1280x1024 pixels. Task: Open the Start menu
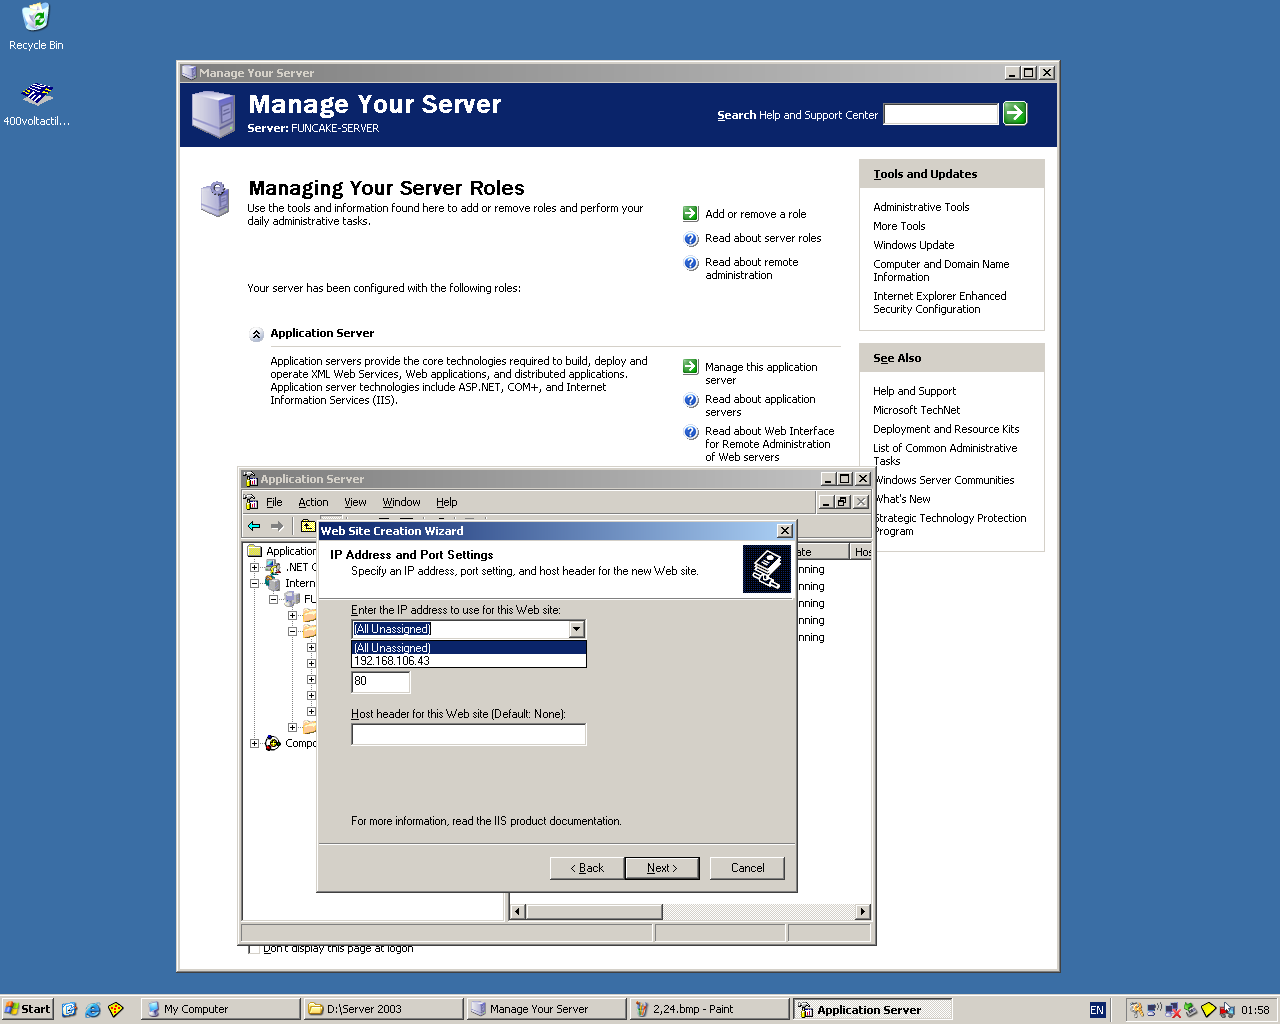pos(27,1009)
